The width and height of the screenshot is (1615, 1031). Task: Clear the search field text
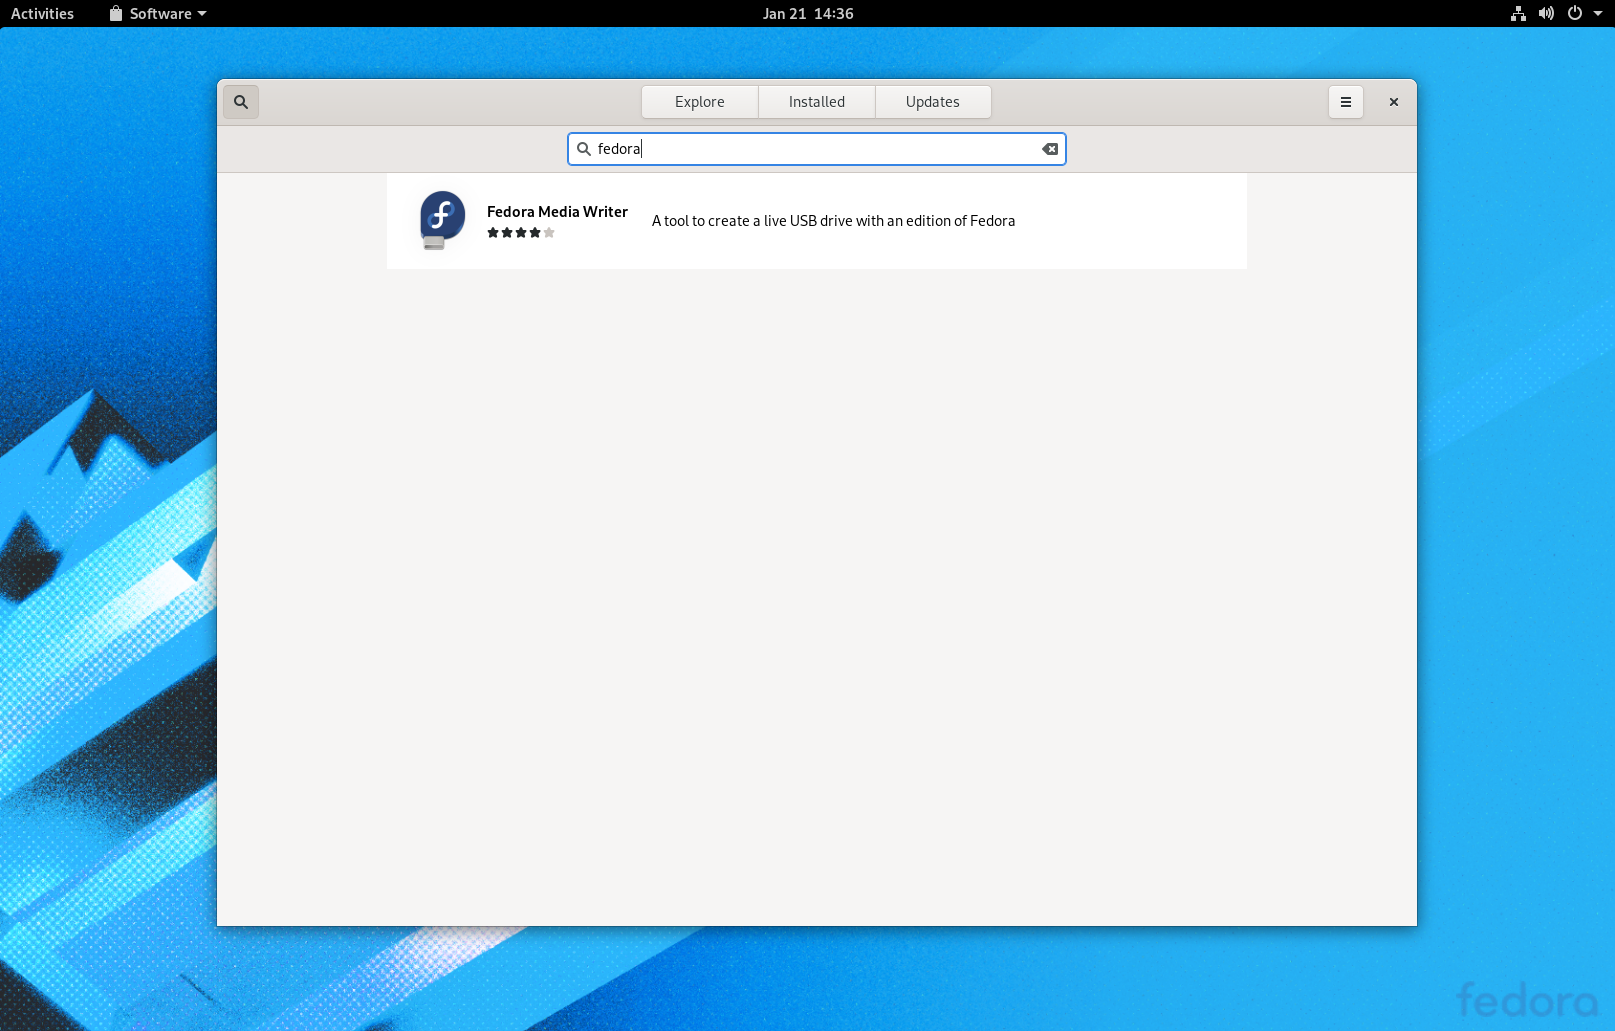click(x=1050, y=149)
